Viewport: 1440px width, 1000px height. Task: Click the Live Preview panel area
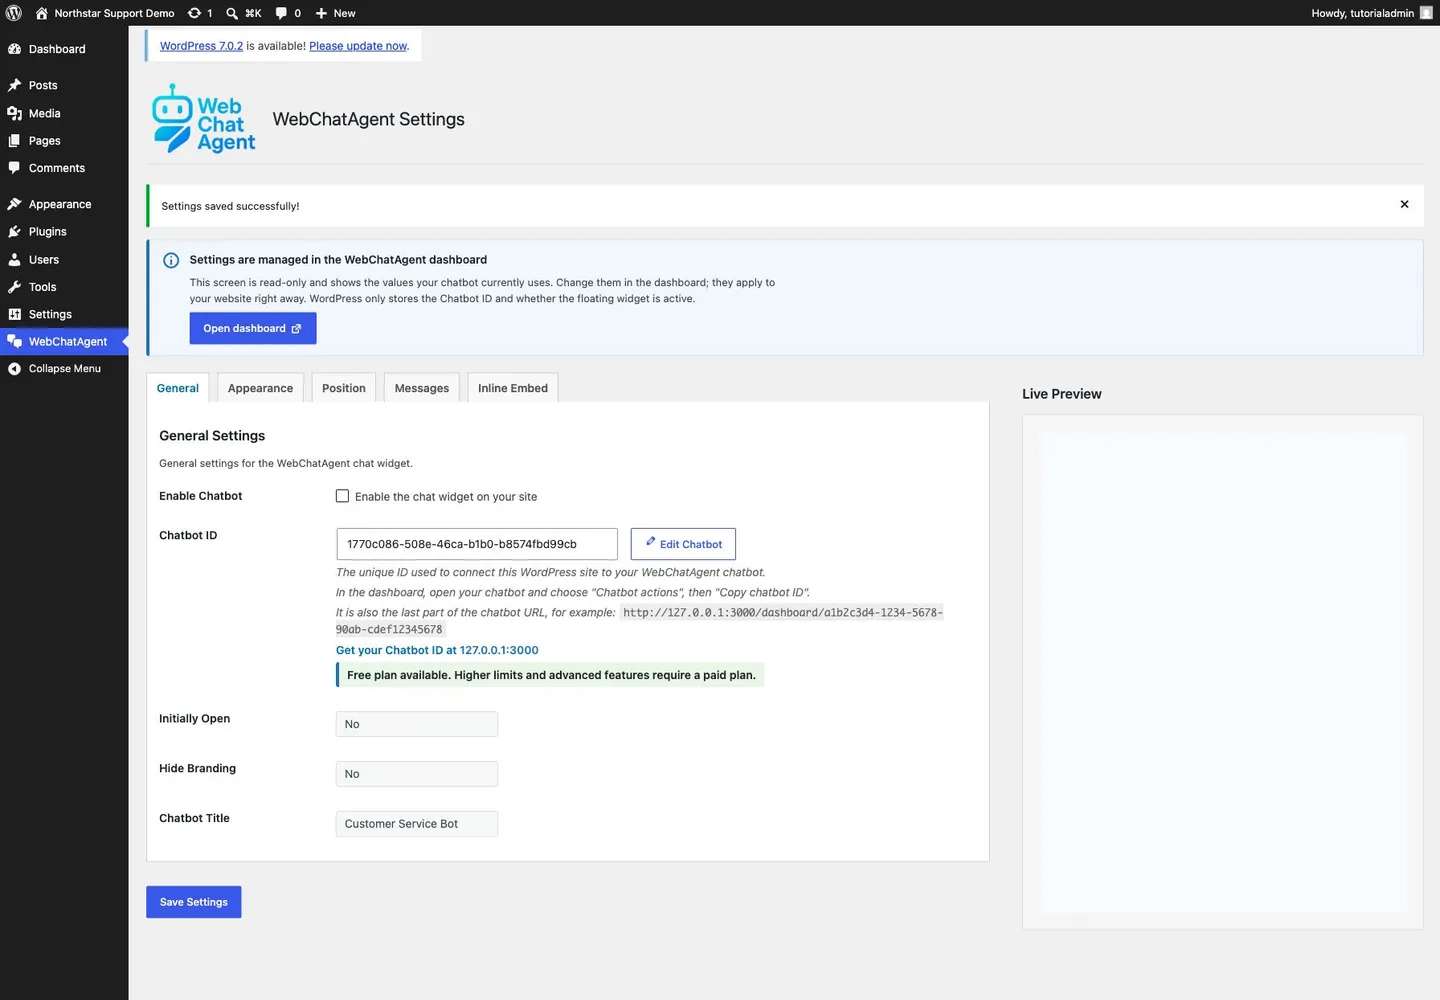click(x=1222, y=672)
